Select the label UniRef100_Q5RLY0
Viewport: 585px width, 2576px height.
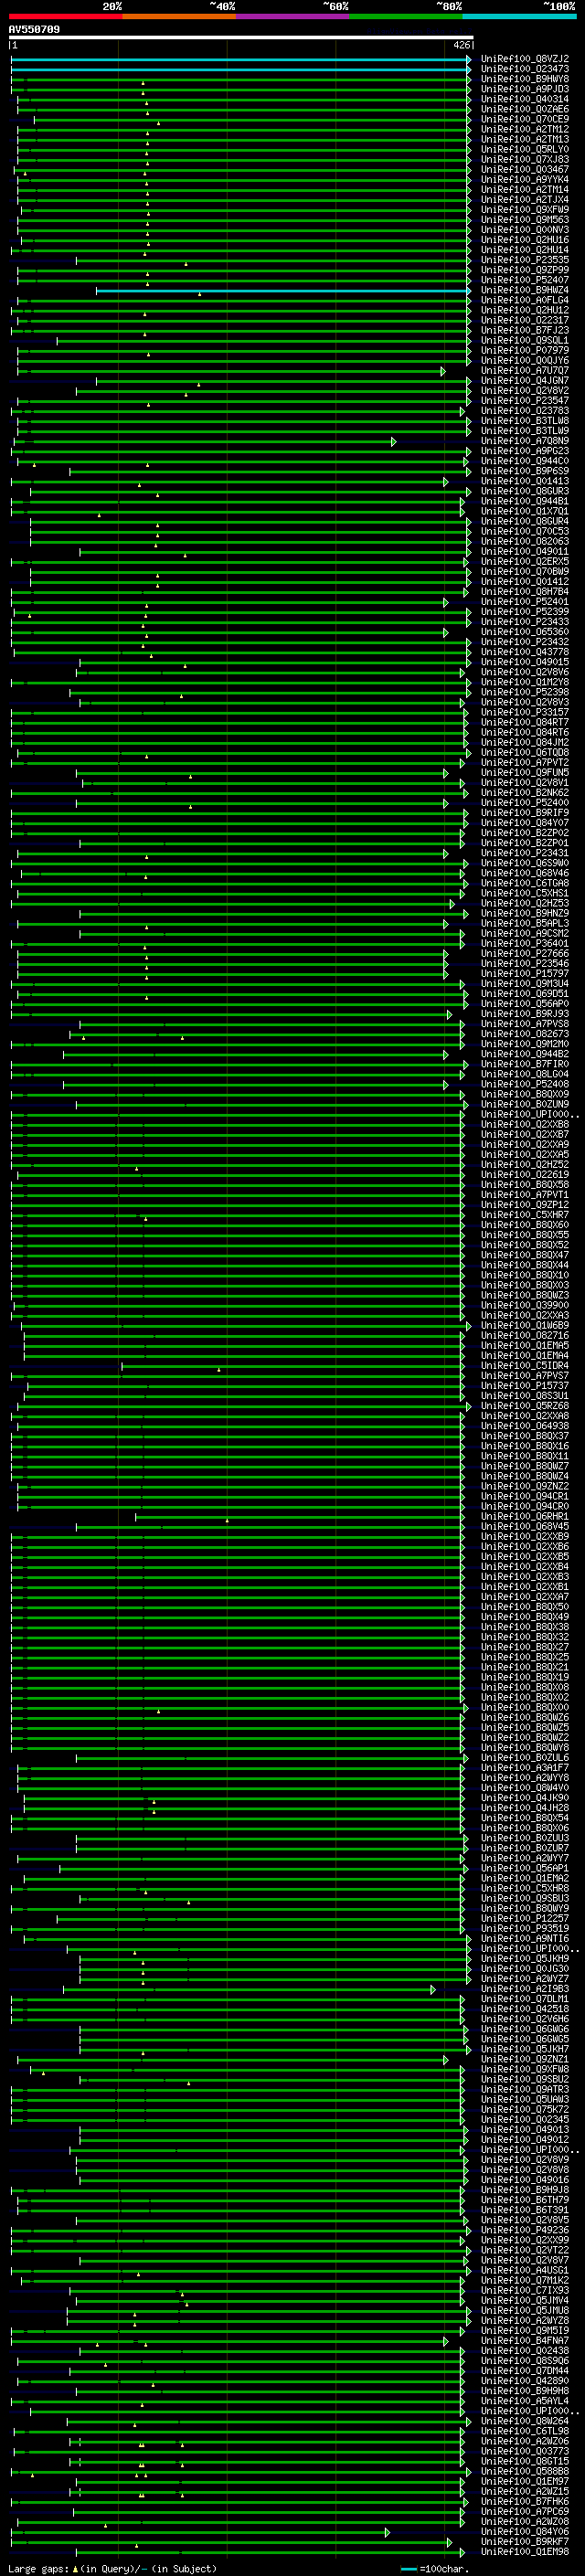(525, 149)
